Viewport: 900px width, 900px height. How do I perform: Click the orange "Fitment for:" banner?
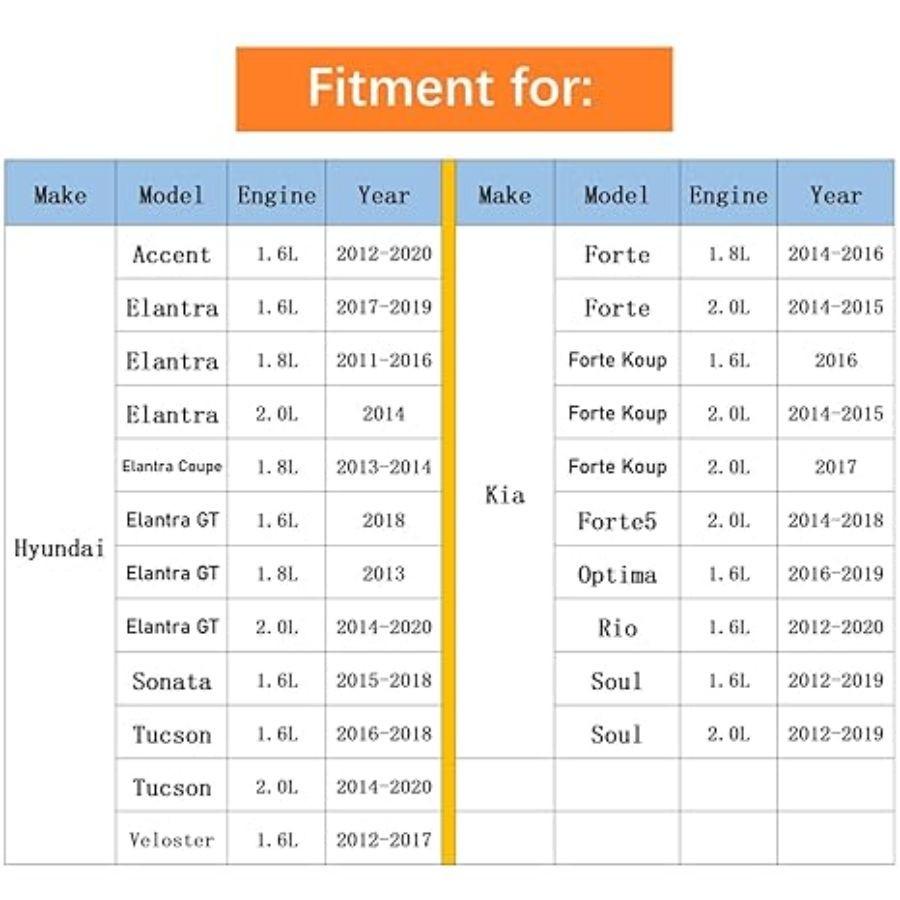point(453,89)
